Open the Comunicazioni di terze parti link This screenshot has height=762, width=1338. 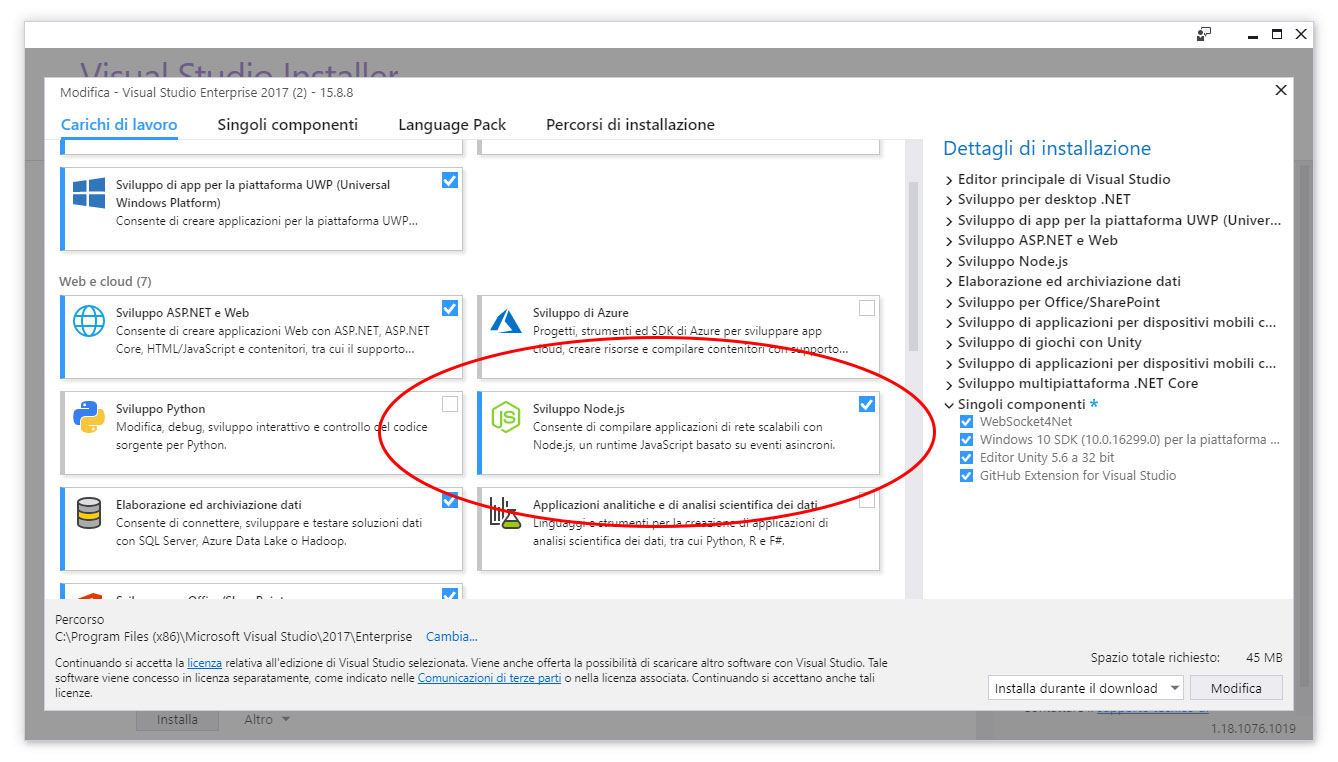[x=489, y=678]
